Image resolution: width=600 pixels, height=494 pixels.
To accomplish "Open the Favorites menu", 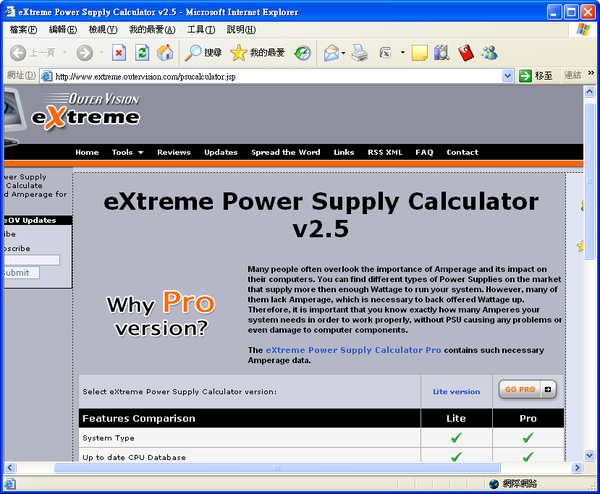I will click(152, 29).
